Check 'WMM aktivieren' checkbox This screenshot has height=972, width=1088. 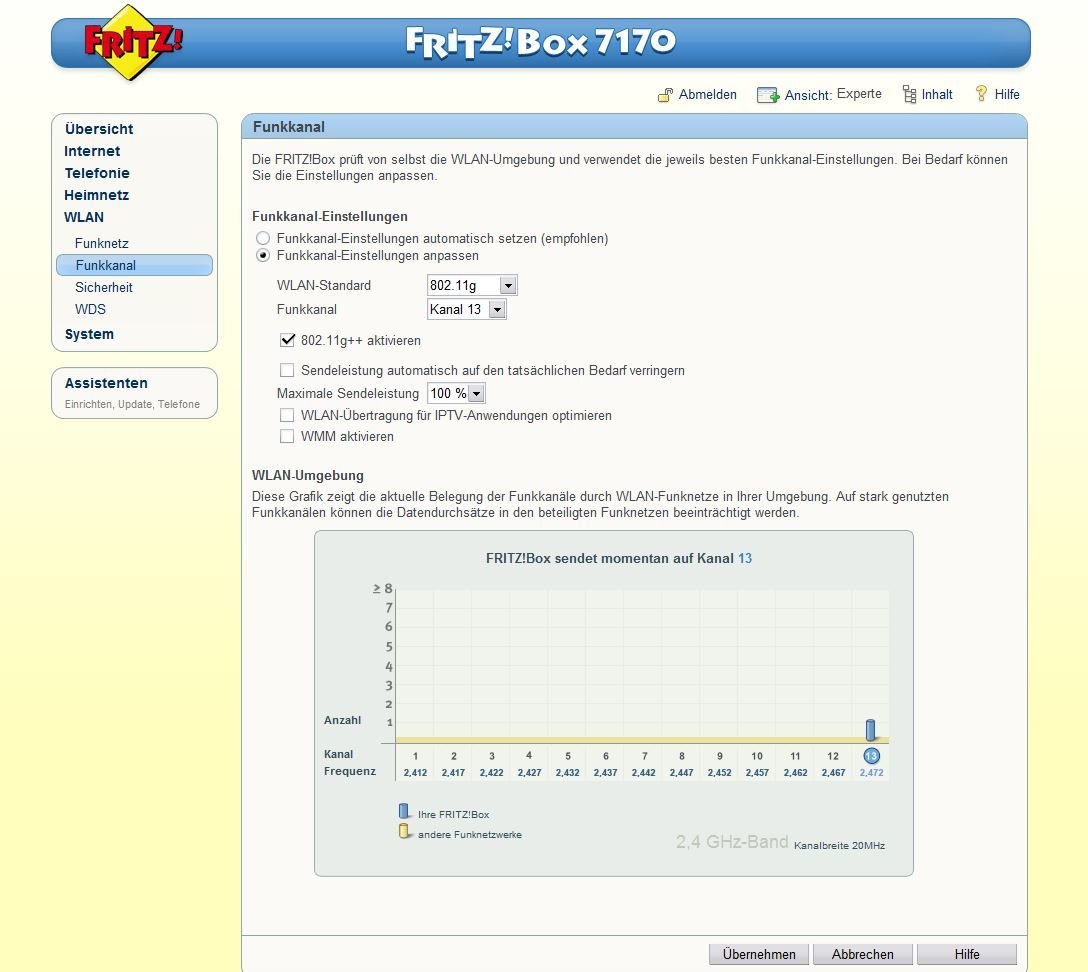(x=287, y=436)
